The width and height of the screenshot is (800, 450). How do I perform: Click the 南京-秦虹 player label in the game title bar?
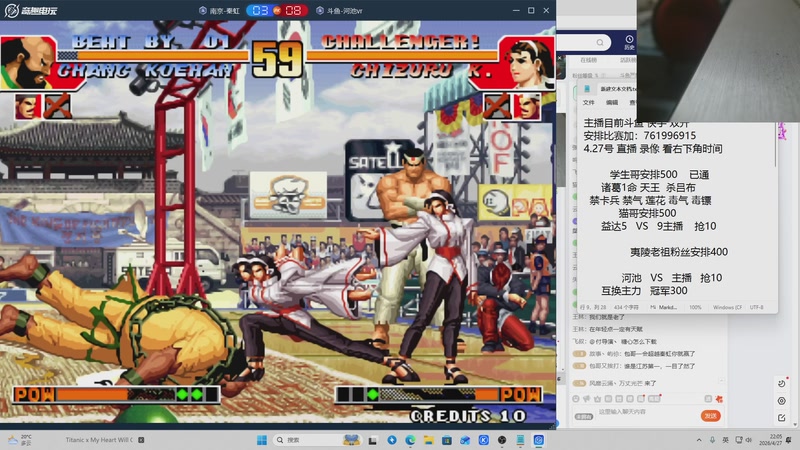pos(219,10)
